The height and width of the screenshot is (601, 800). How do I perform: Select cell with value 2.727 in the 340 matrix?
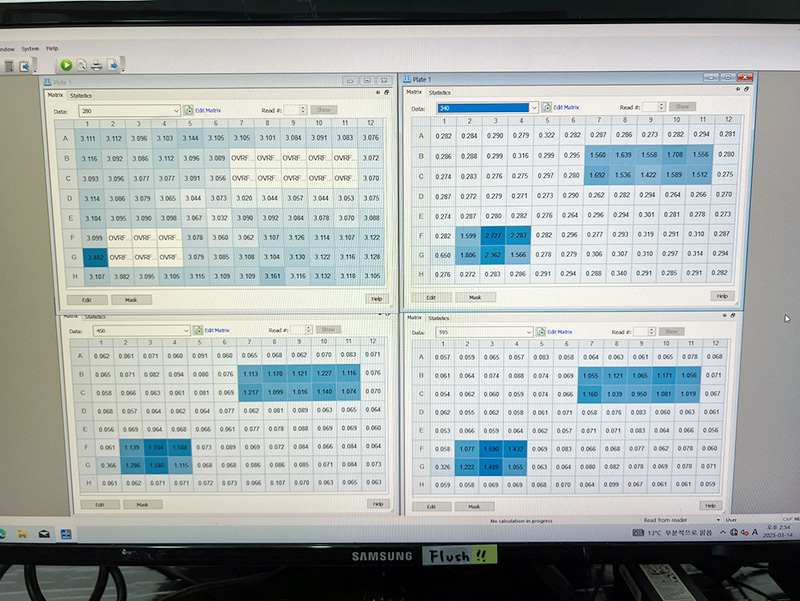tap(492, 235)
